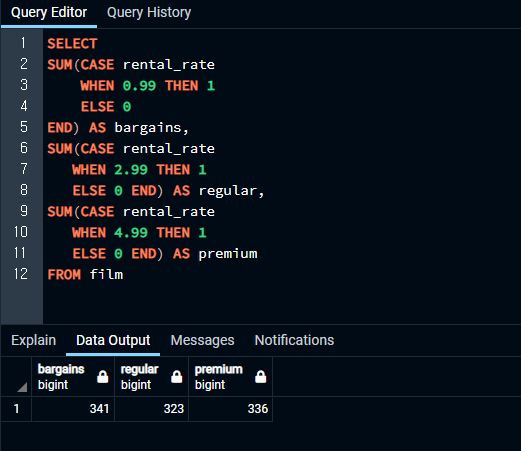Click the lock icon in premium column
This screenshot has width=521, height=451.
261,377
